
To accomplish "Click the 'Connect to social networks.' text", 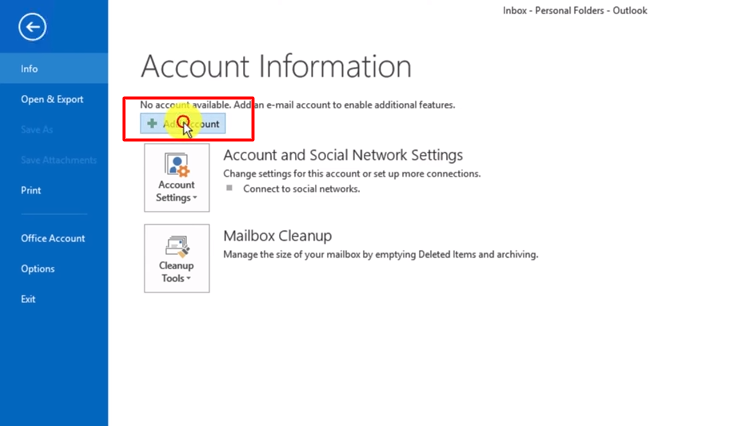I will tap(301, 189).
